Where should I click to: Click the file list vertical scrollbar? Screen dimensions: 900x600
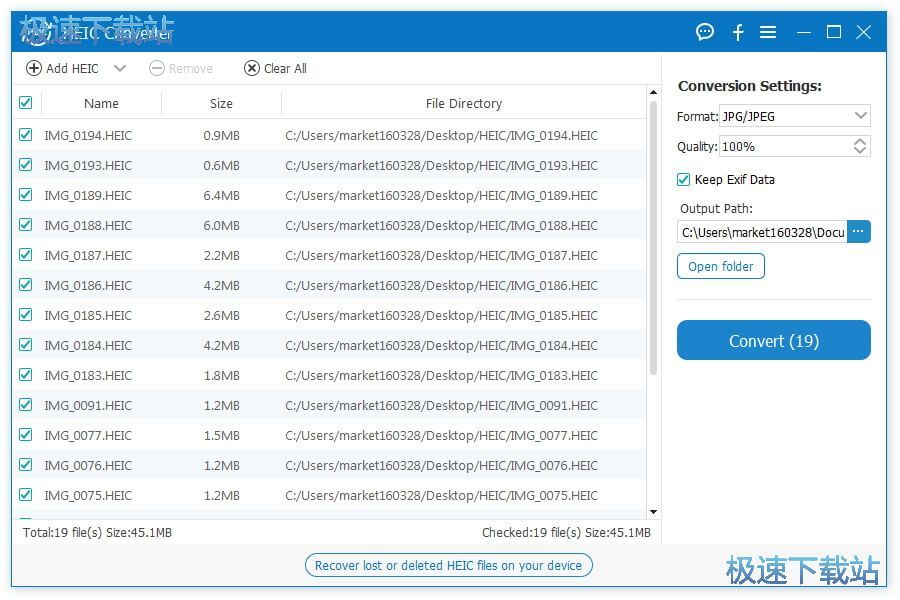(x=654, y=240)
